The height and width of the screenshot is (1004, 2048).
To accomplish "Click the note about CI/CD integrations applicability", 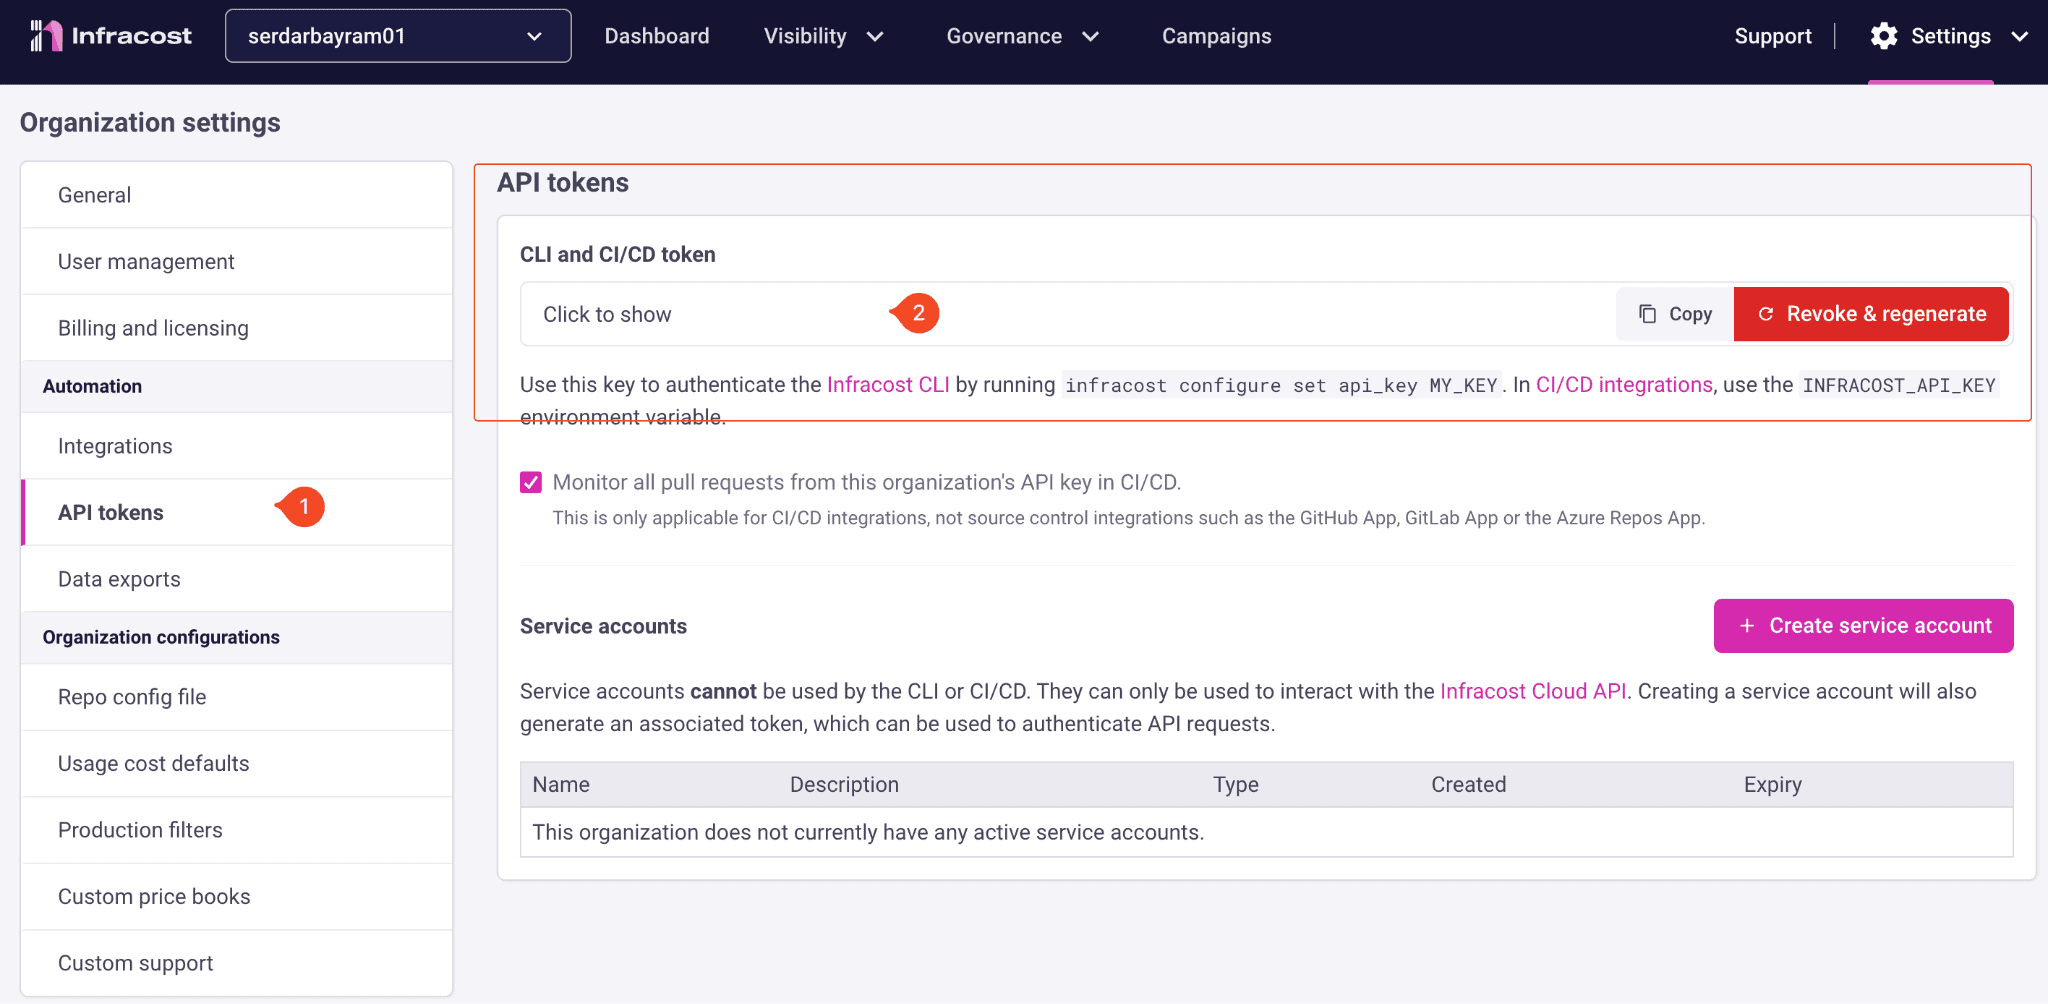I will (x=1129, y=518).
